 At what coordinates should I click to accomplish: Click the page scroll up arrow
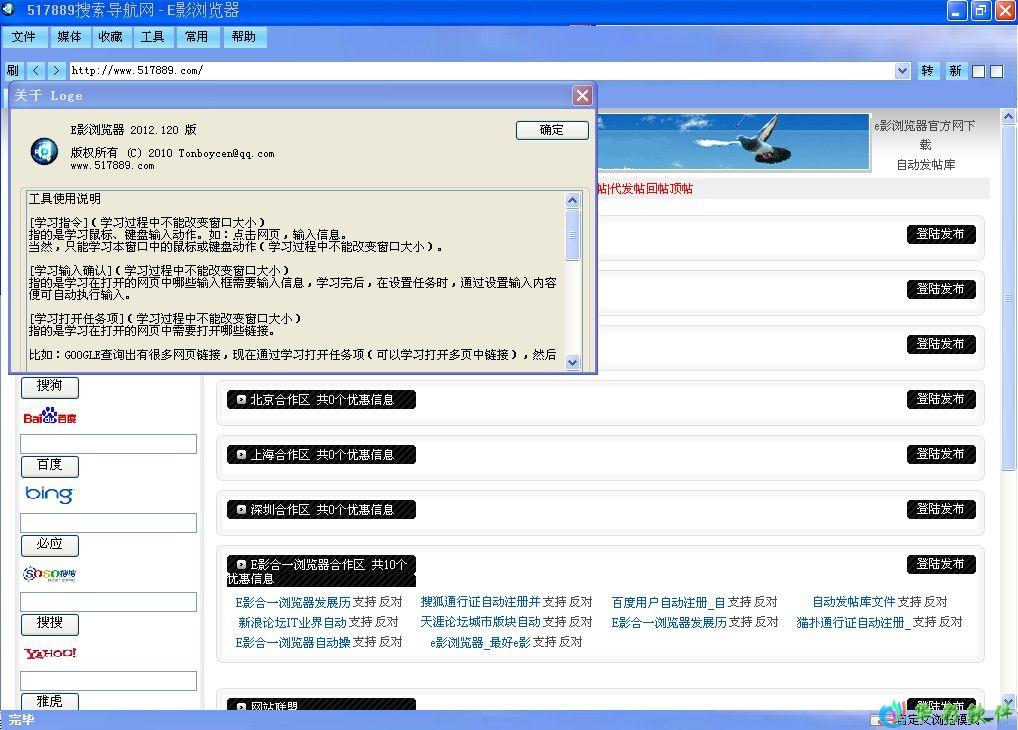click(1008, 117)
